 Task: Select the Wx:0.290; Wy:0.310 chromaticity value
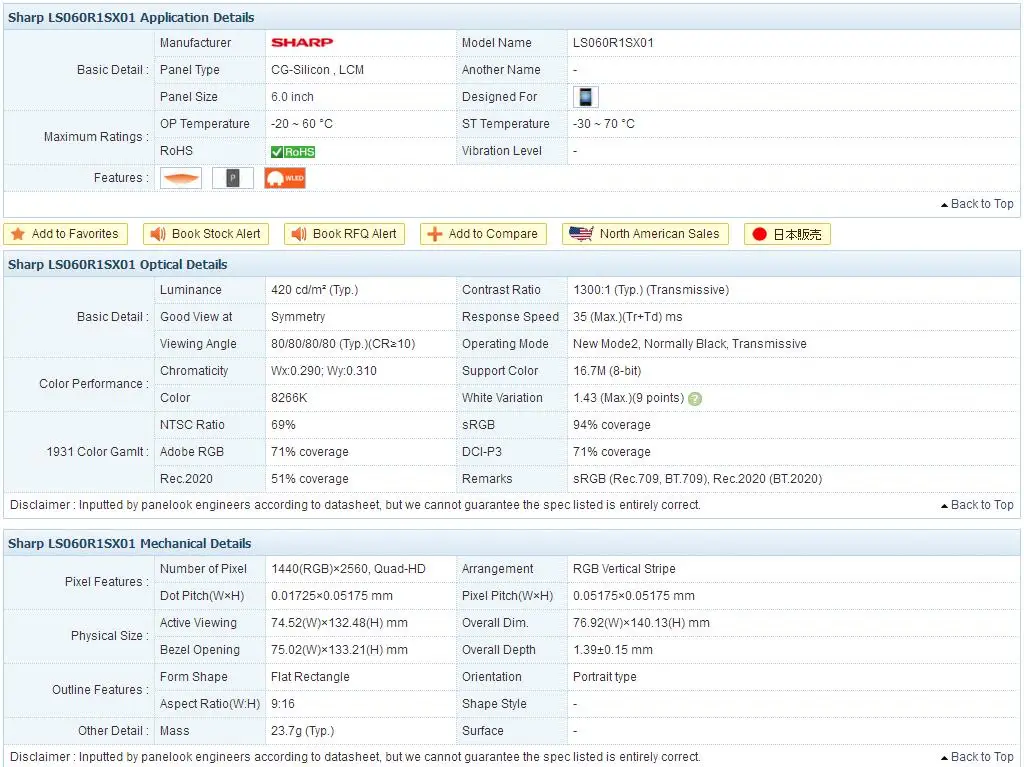pos(324,371)
